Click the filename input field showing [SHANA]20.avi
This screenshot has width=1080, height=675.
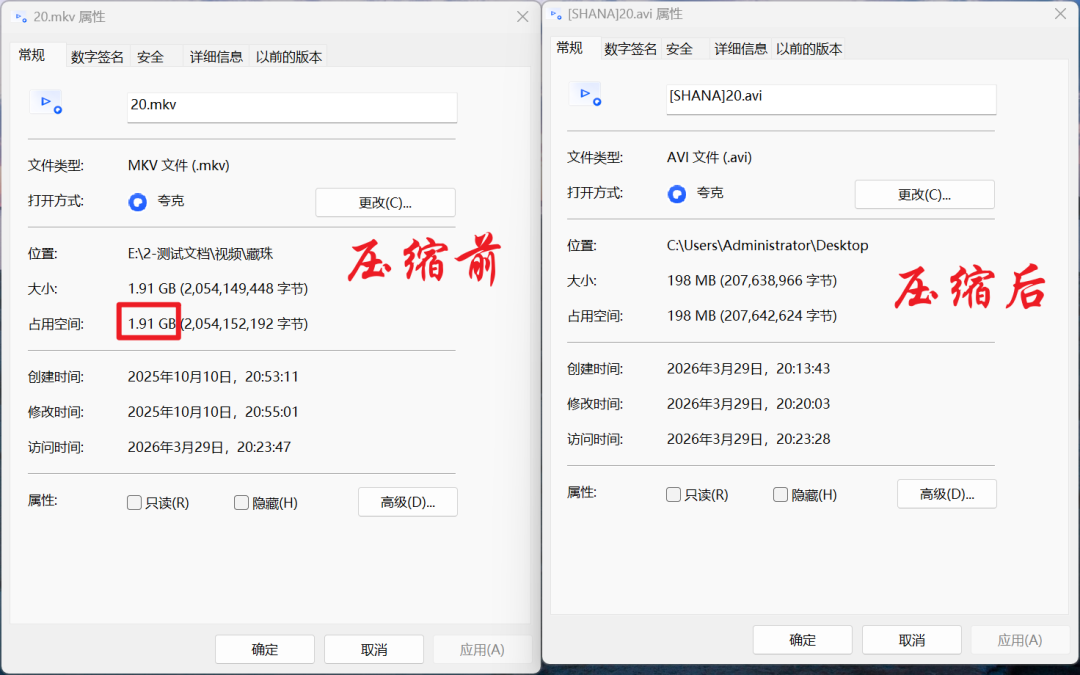tap(830, 99)
